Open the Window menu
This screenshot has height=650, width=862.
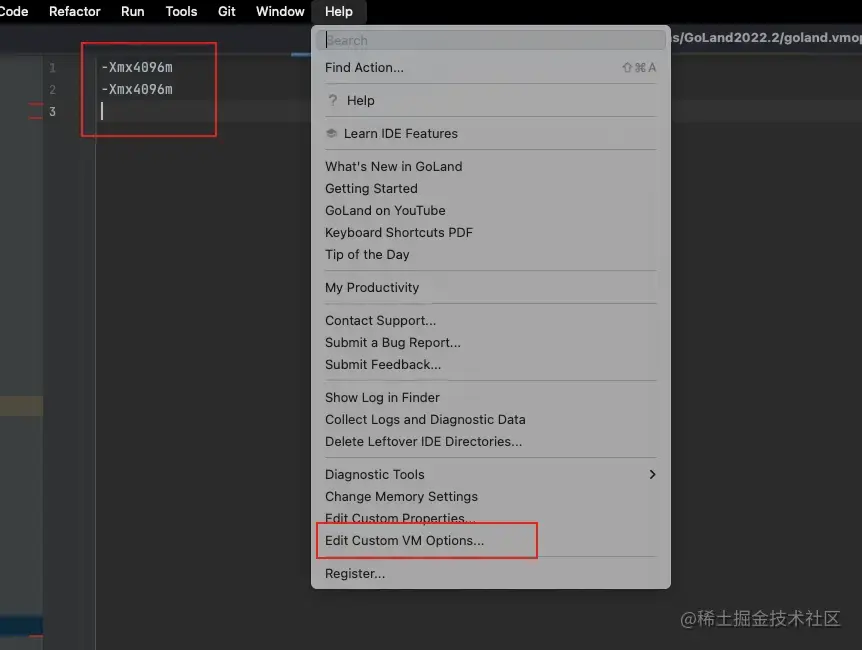point(280,12)
